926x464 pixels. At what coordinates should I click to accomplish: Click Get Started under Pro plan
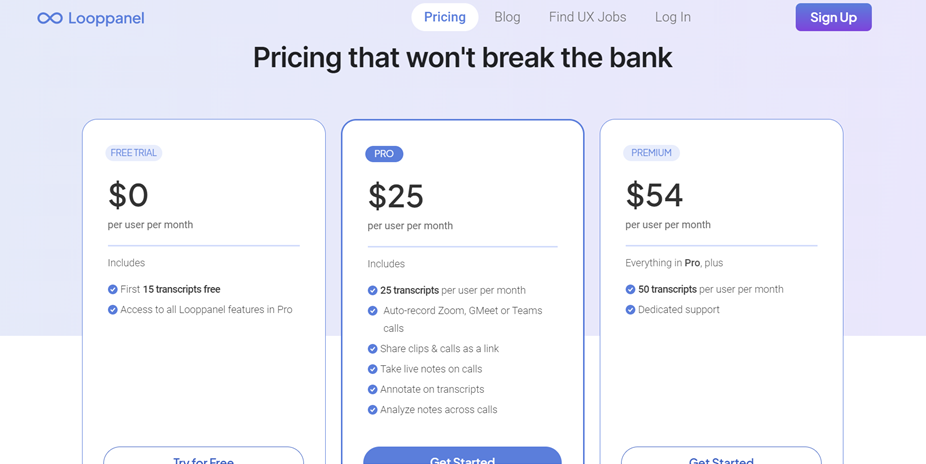point(462,456)
